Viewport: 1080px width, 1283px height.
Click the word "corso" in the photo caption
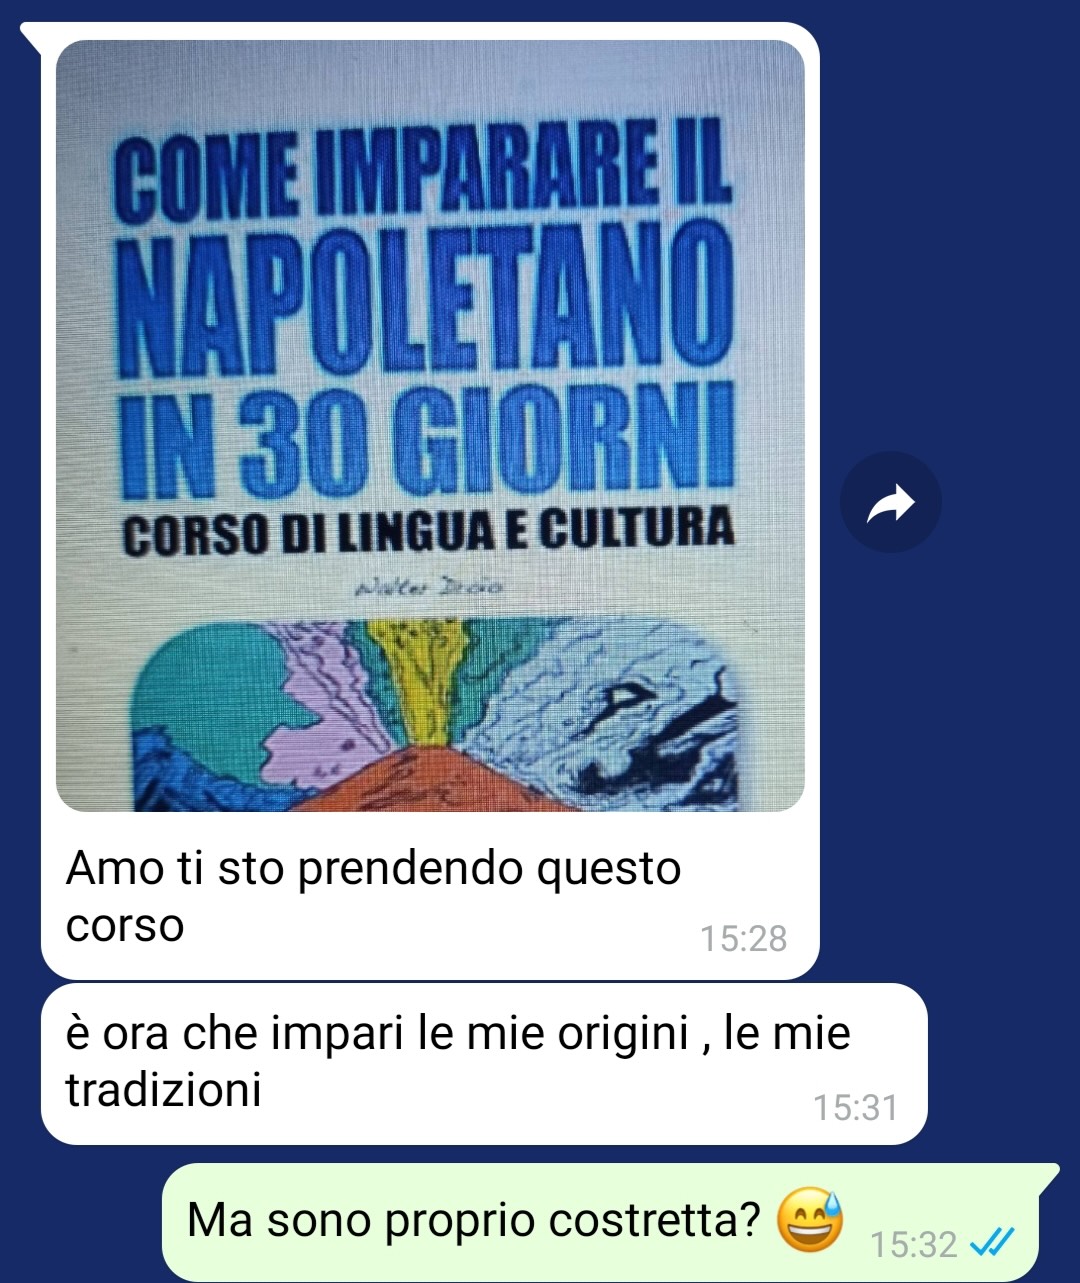[125, 925]
